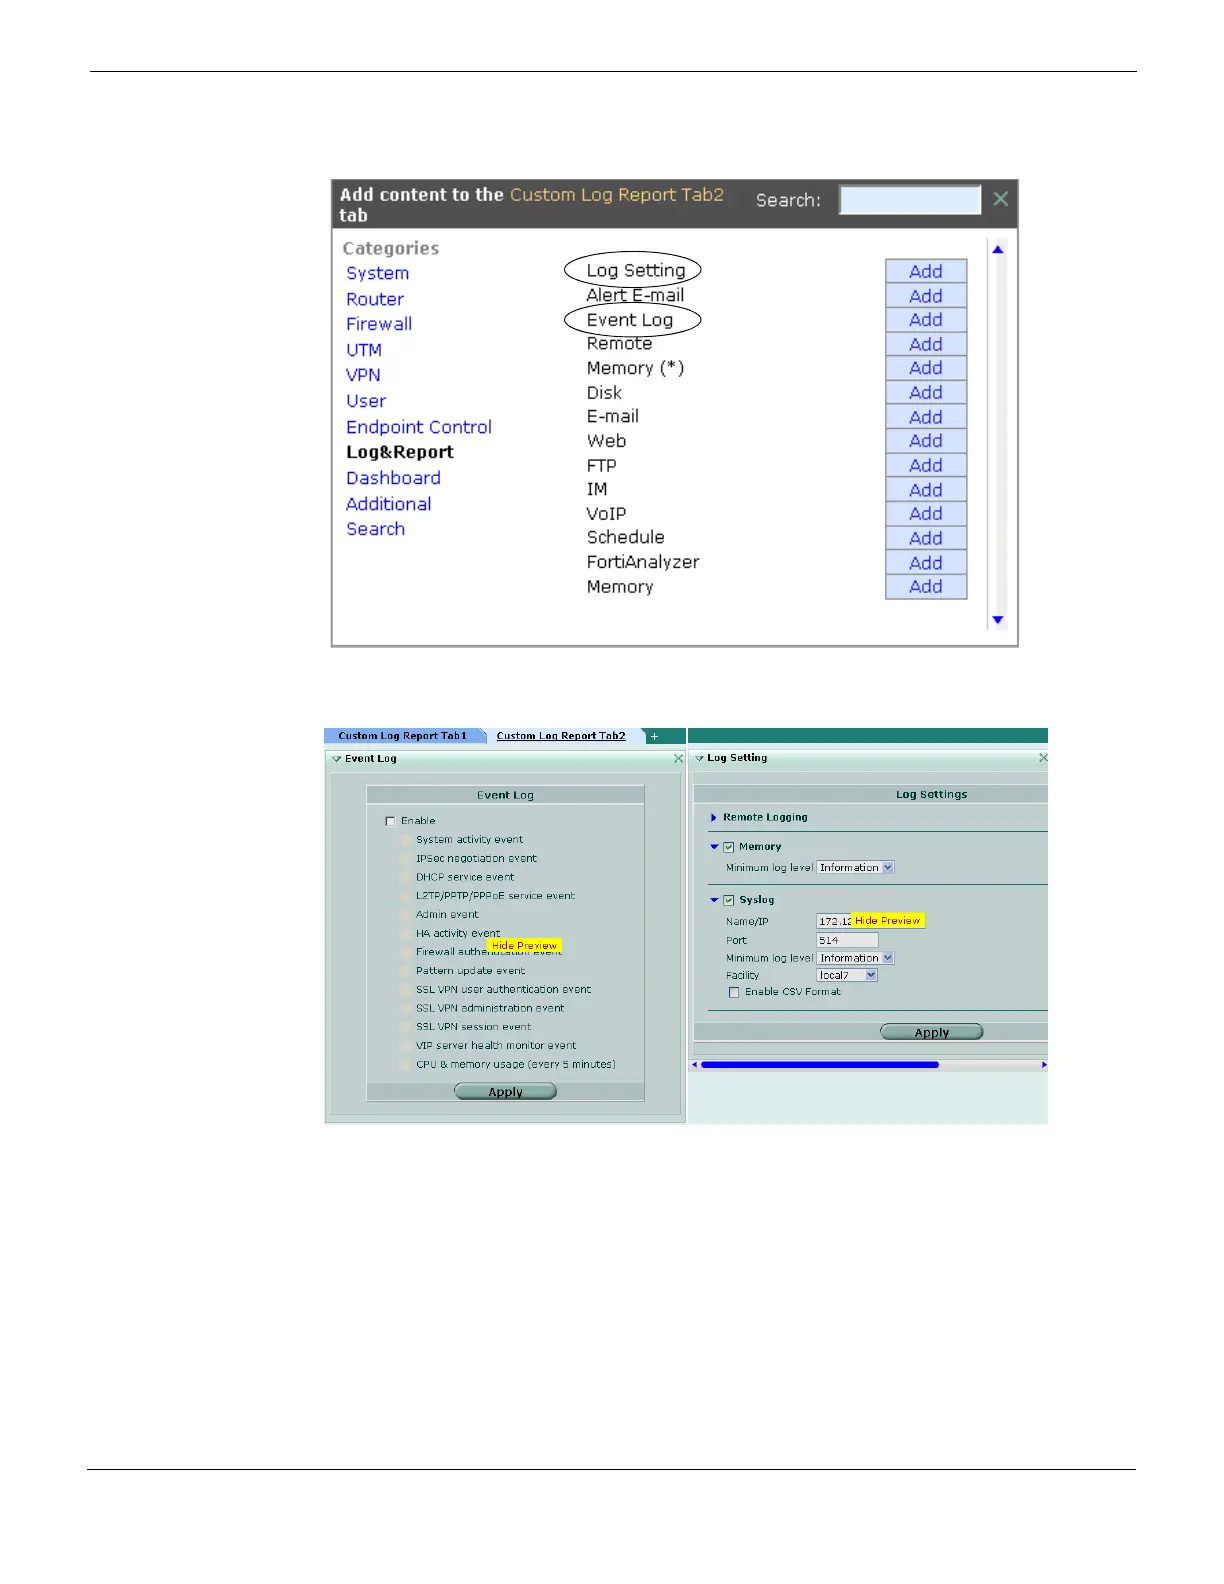
Task: Open the Facility dropdown showing local7
Action: point(847,975)
